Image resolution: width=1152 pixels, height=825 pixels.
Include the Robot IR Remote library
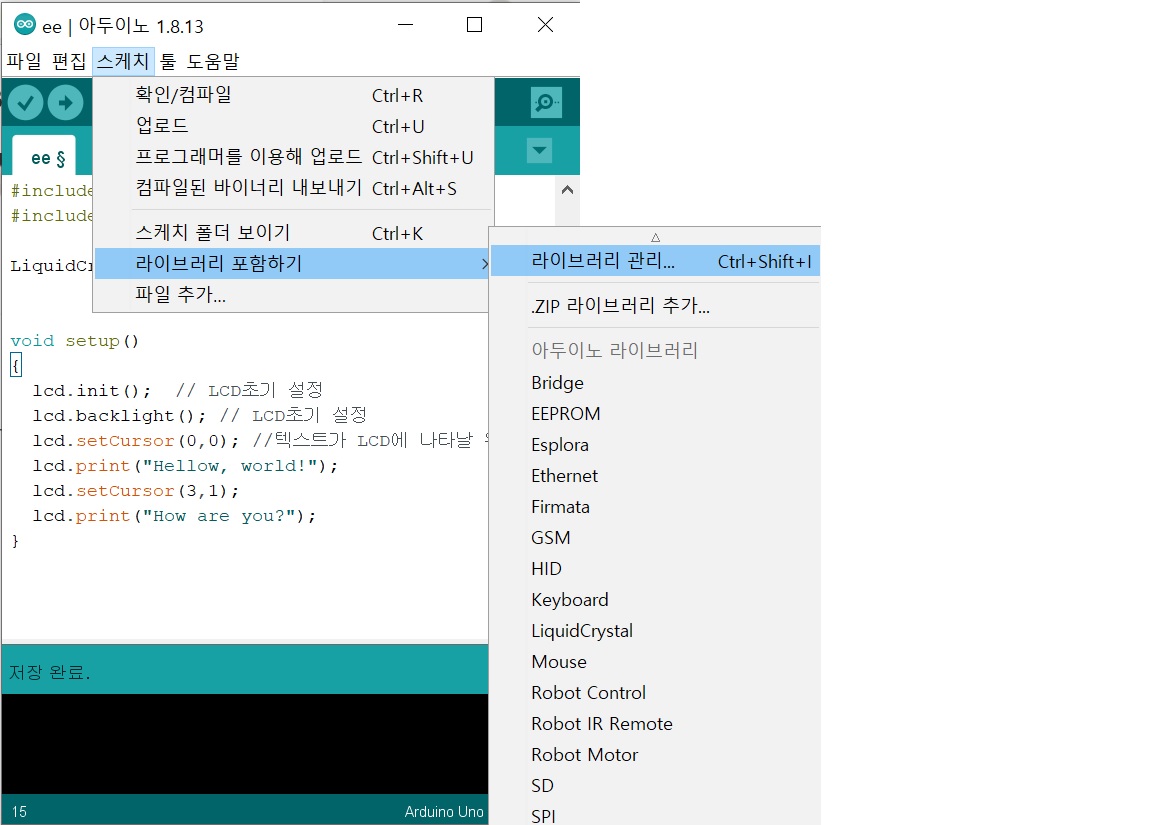tap(655, 724)
